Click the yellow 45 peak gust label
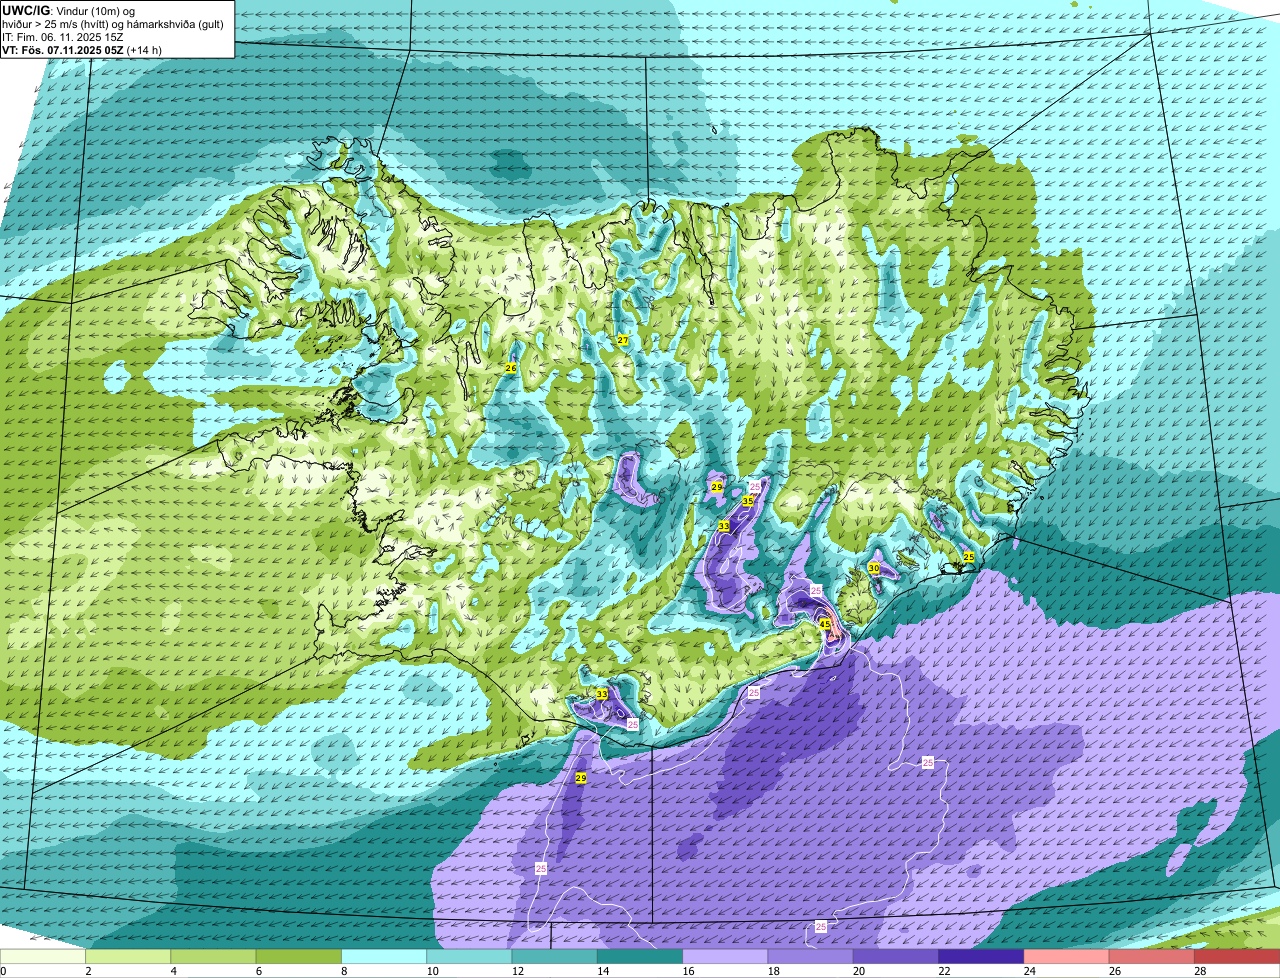1280x978 pixels. (x=825, y=624)
